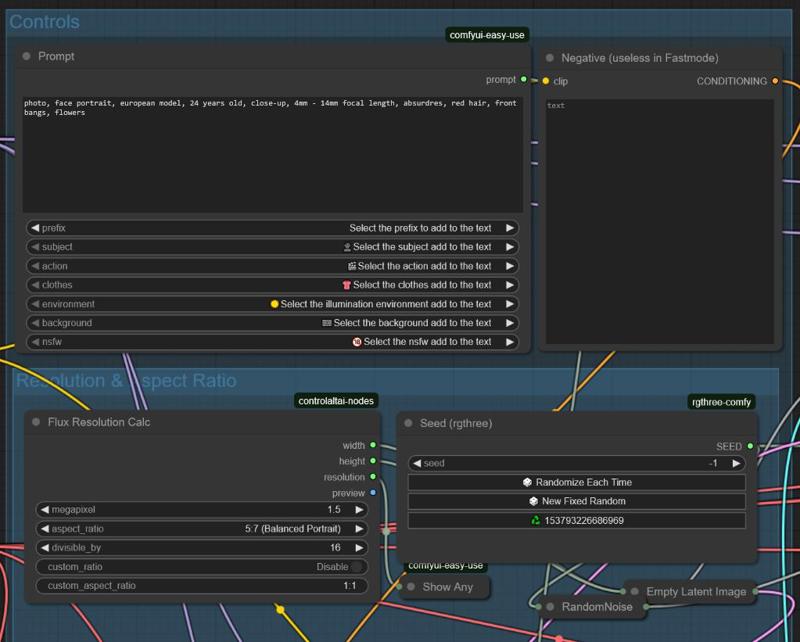Click the comfyui-easy-use badge above Prompt node

point(487,35)
